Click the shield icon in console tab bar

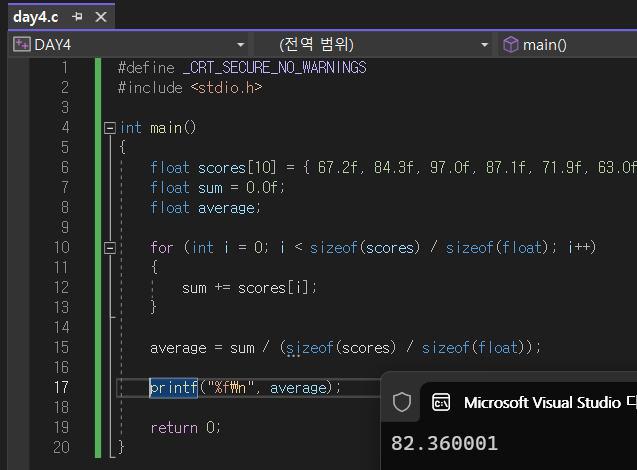point(402,402)
